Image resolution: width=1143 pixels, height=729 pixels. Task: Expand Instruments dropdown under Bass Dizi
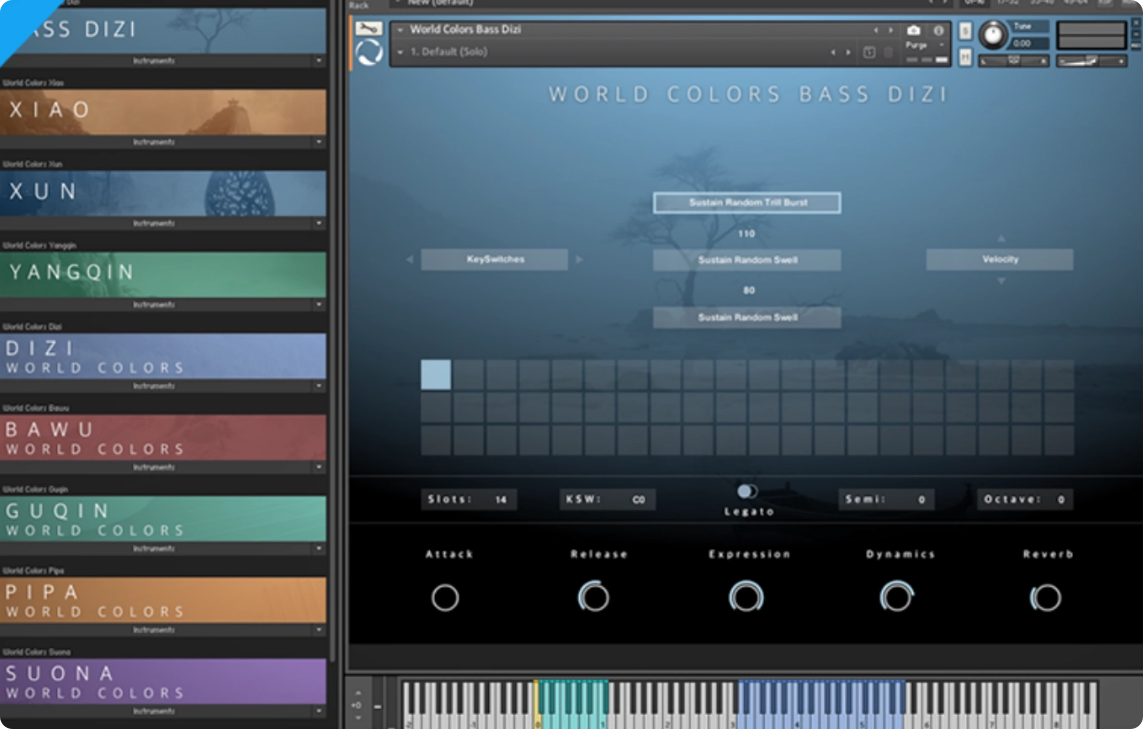click(x=319, y=61)
